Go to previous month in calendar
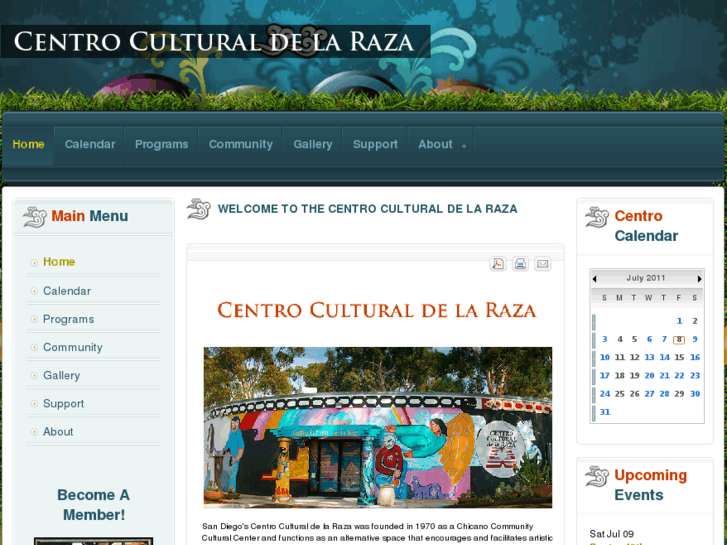The width and height of the screenshot is (727, 545). (x=594, y=279)
